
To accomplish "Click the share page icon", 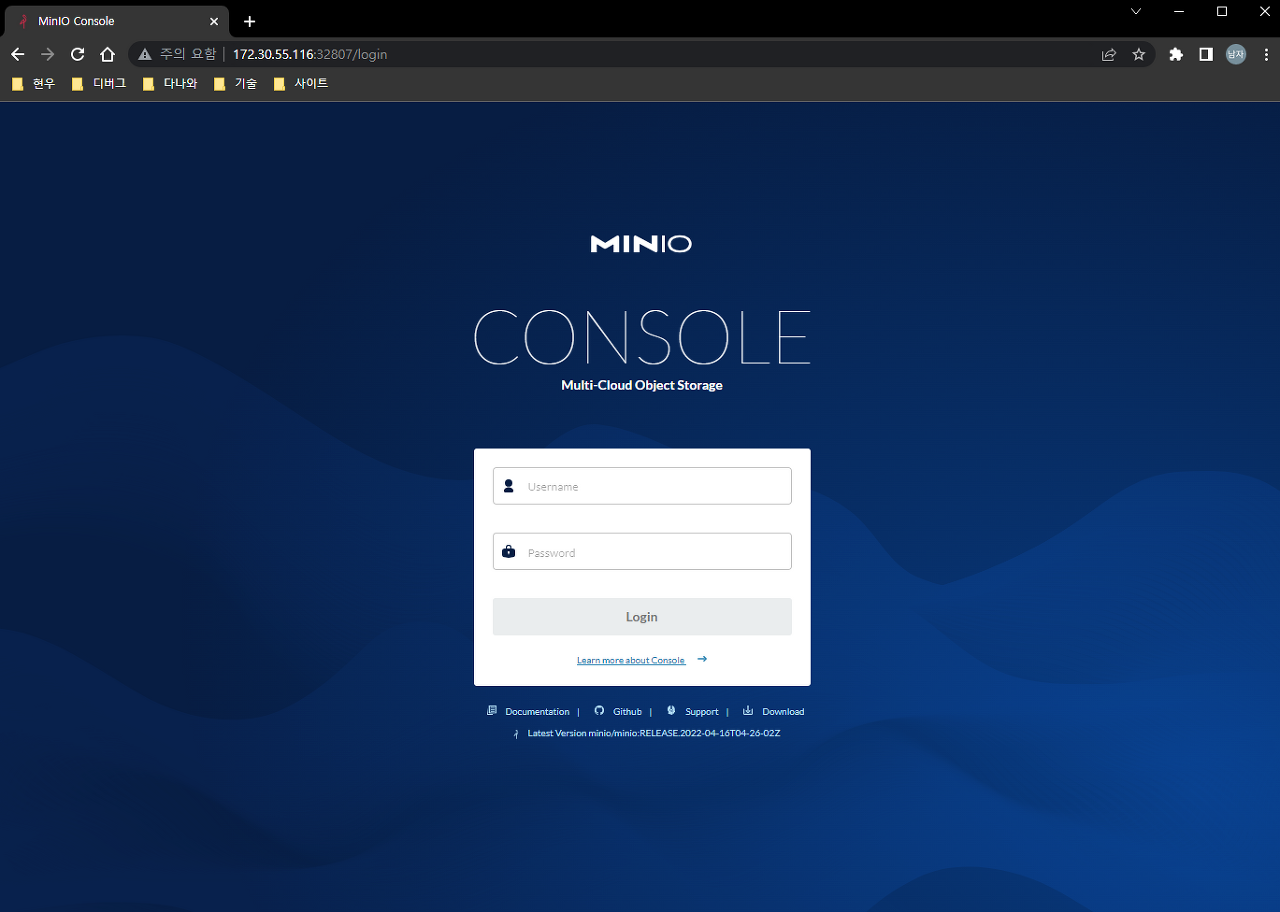I will [x=1109, y=55].
